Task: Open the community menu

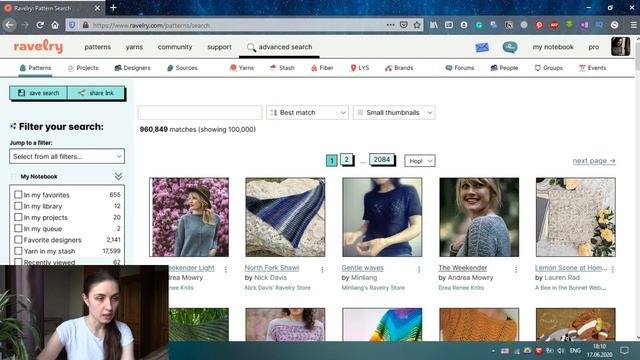Action: point(175,47)
